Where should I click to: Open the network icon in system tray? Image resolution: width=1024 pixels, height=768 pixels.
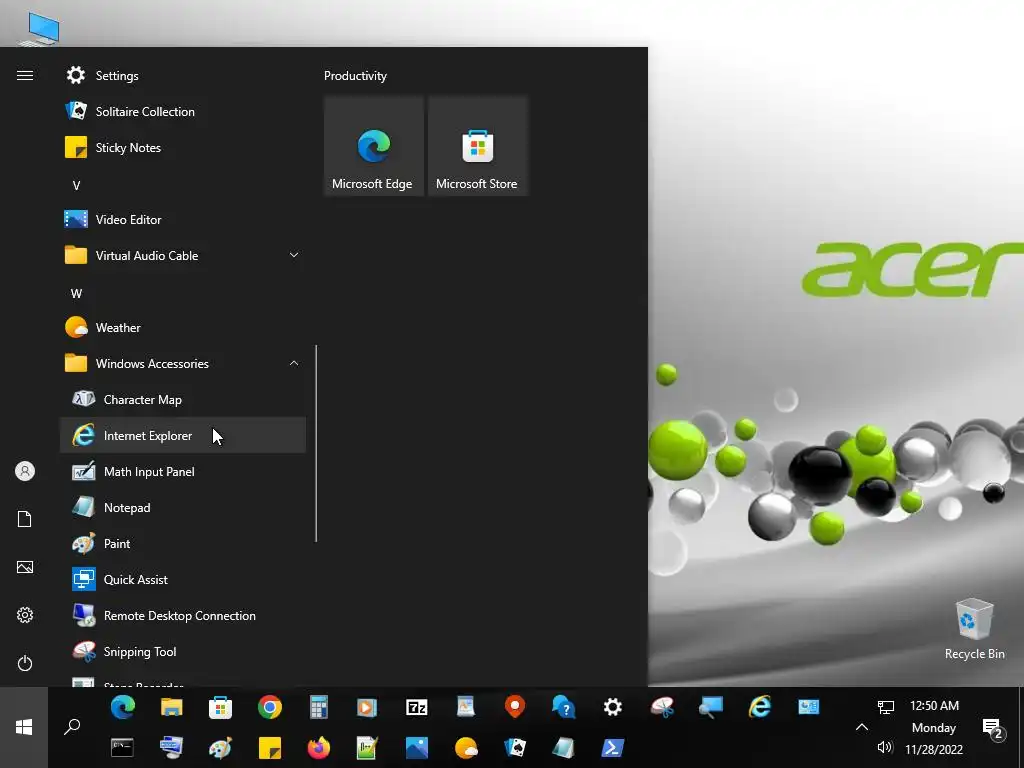tap(886, 707)
